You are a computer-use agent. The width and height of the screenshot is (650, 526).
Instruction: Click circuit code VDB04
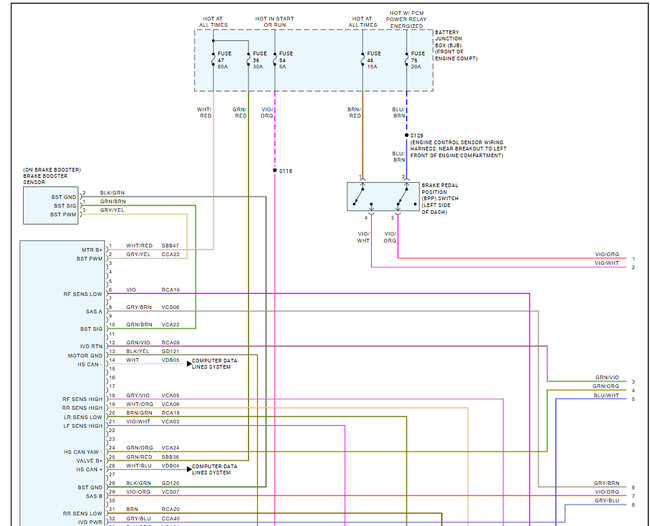[x=170, y=466]
